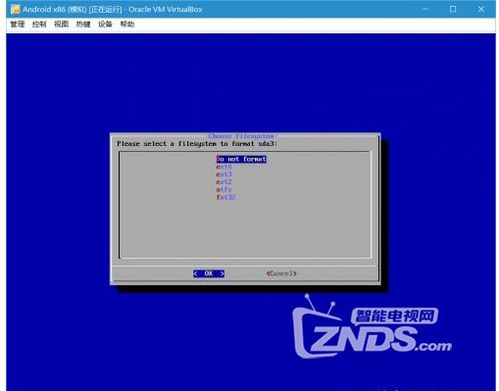Click the VirtualBox icon in title bar
This screenshot has width=499, height=391.
tap(15, 9)
